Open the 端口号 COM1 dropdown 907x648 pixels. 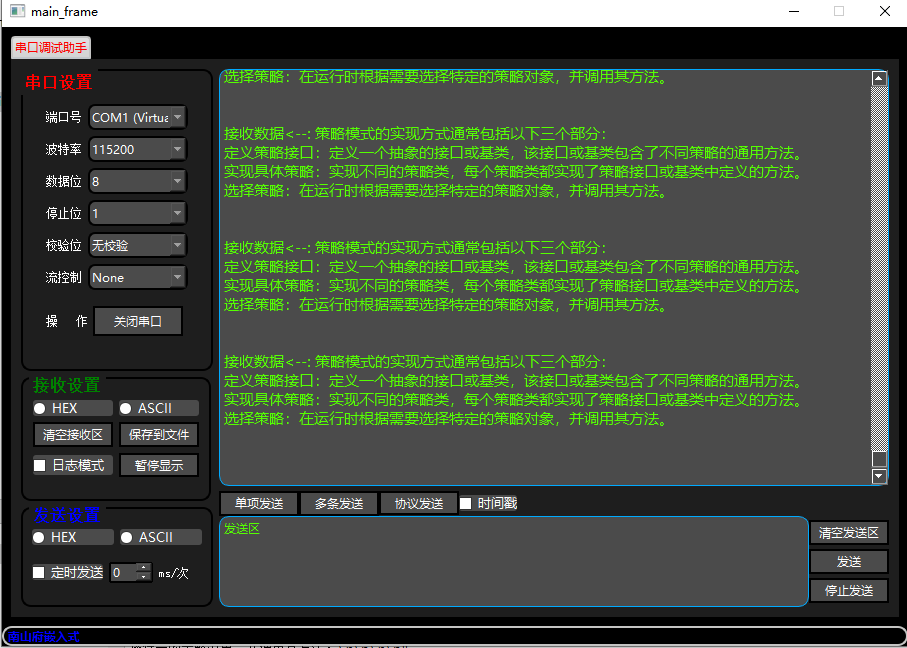coord(137,117)
